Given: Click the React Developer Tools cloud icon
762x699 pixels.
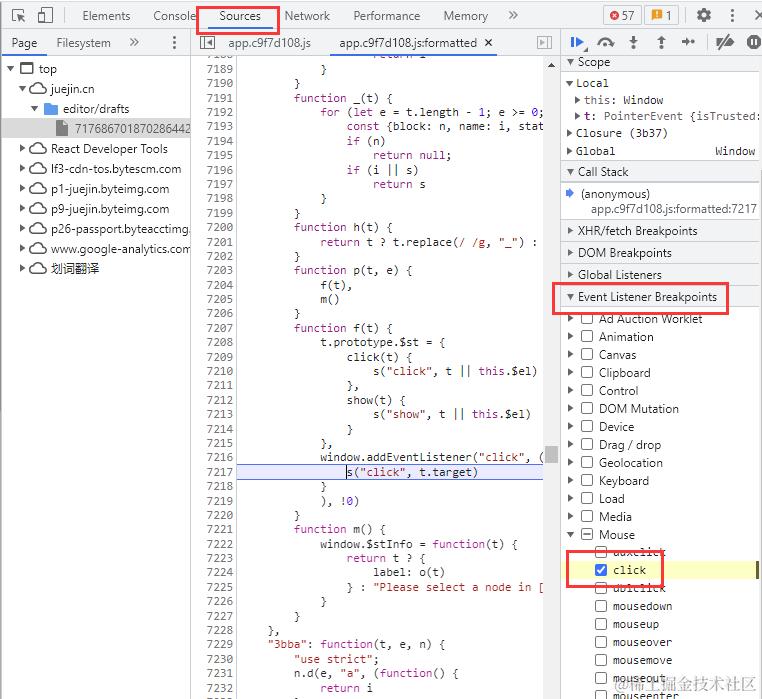Looking at the screenshot, I should click(38, 148).
